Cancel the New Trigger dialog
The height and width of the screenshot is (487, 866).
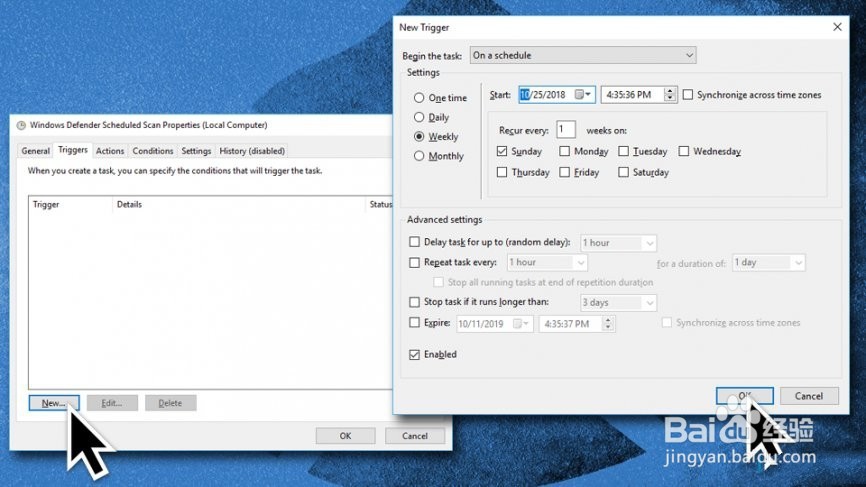(x=809, y=395)
